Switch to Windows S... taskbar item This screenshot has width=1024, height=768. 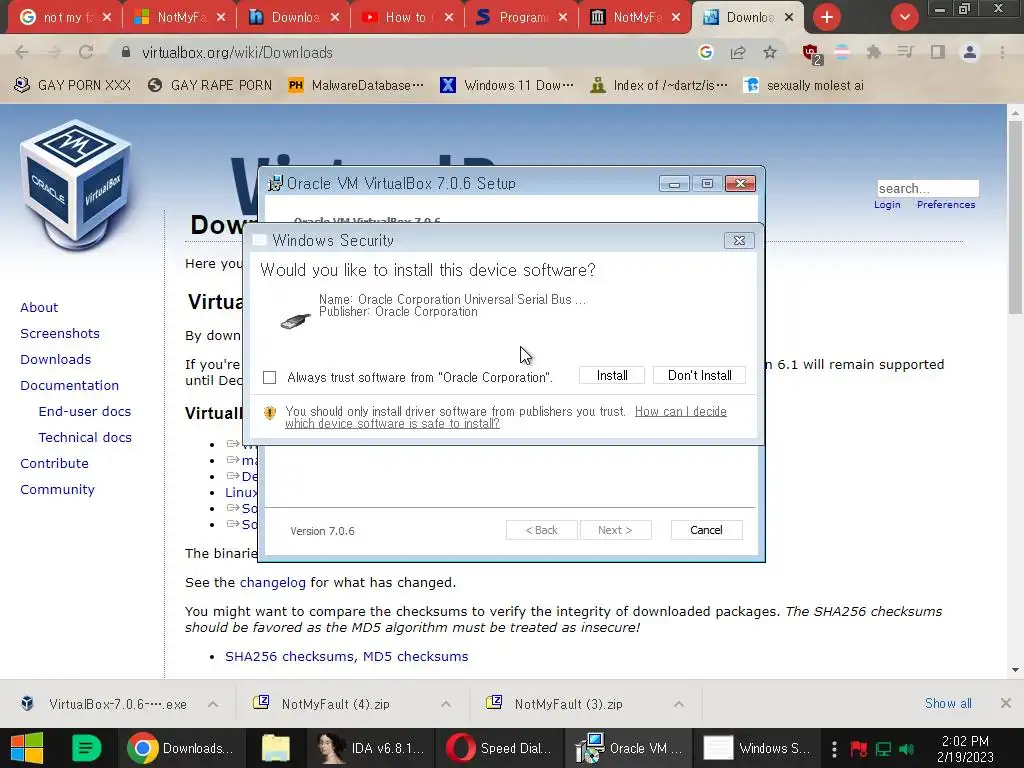coord(758,748)
